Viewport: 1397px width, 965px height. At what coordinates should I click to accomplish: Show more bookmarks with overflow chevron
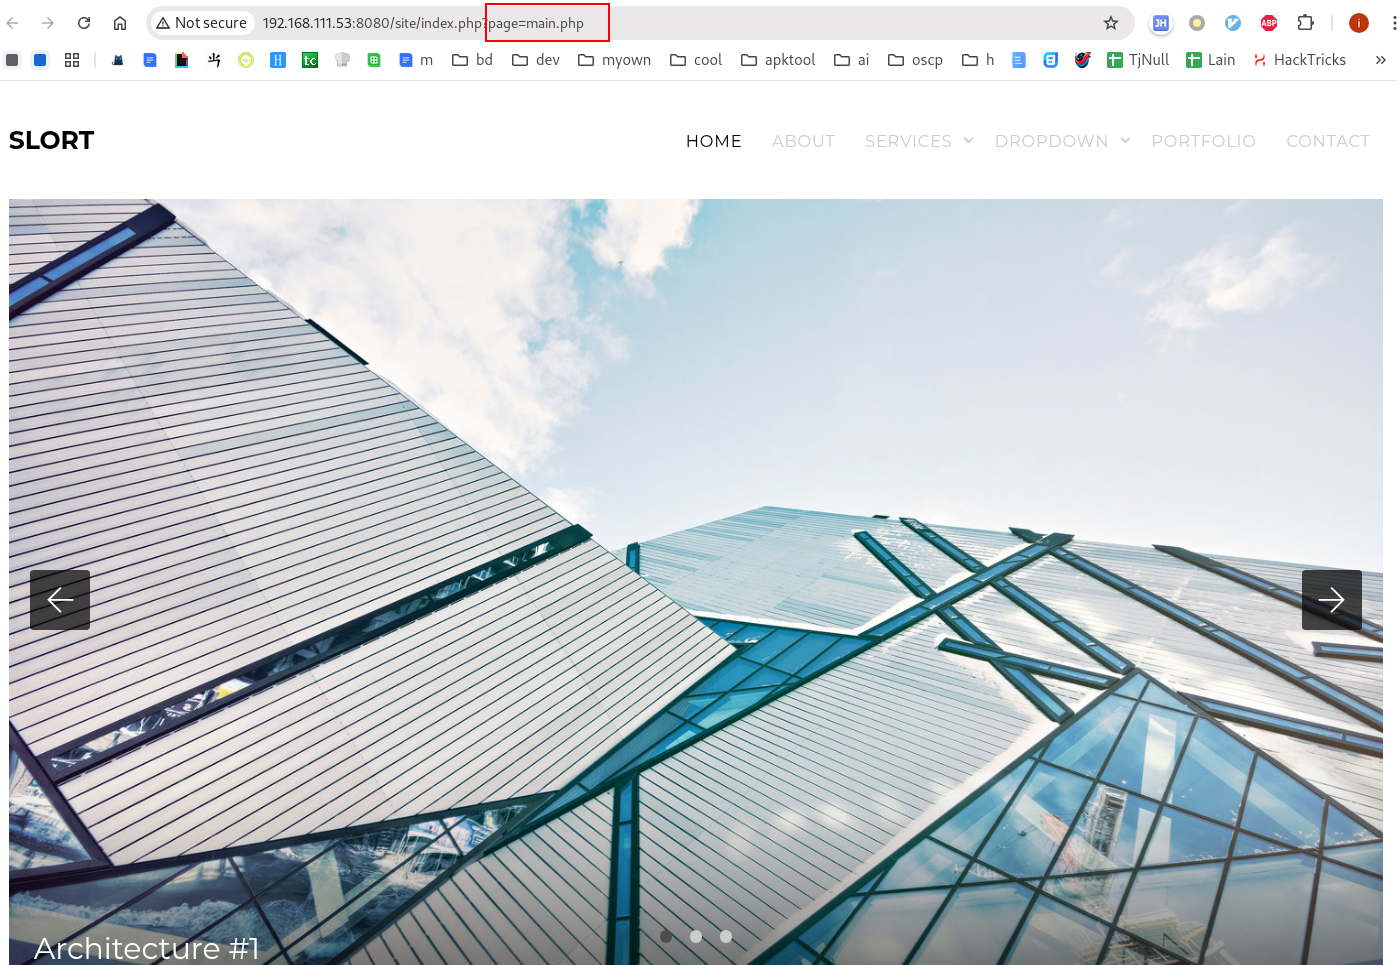click(1380, 60)
